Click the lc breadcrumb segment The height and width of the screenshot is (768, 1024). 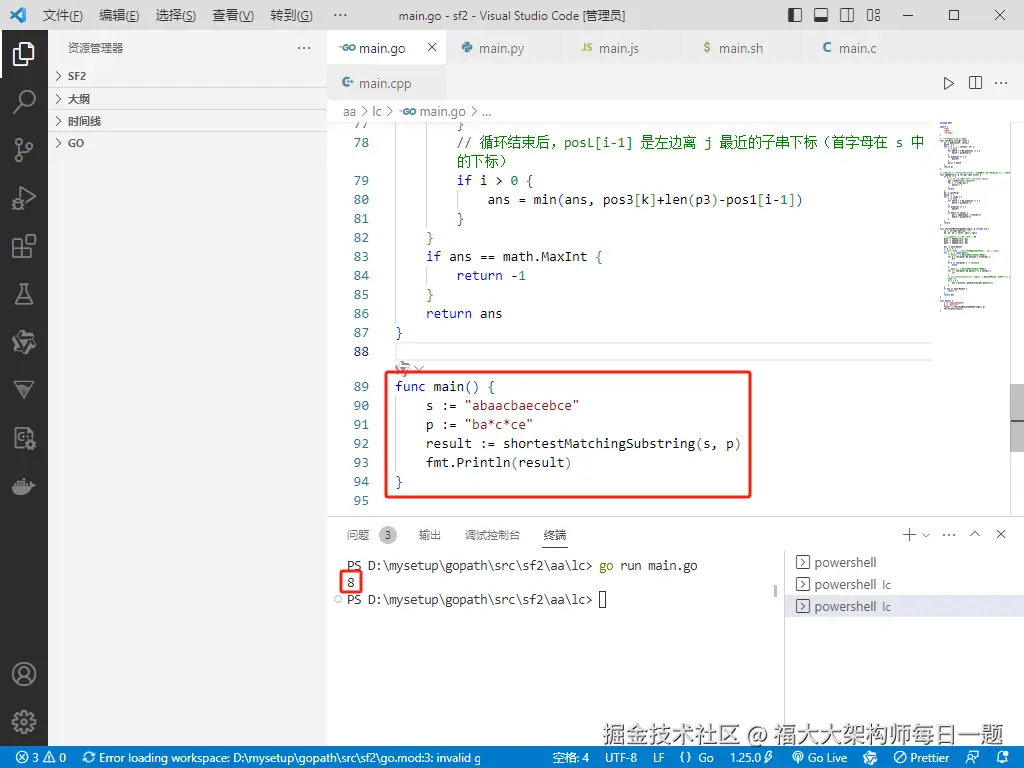[377, 112]
